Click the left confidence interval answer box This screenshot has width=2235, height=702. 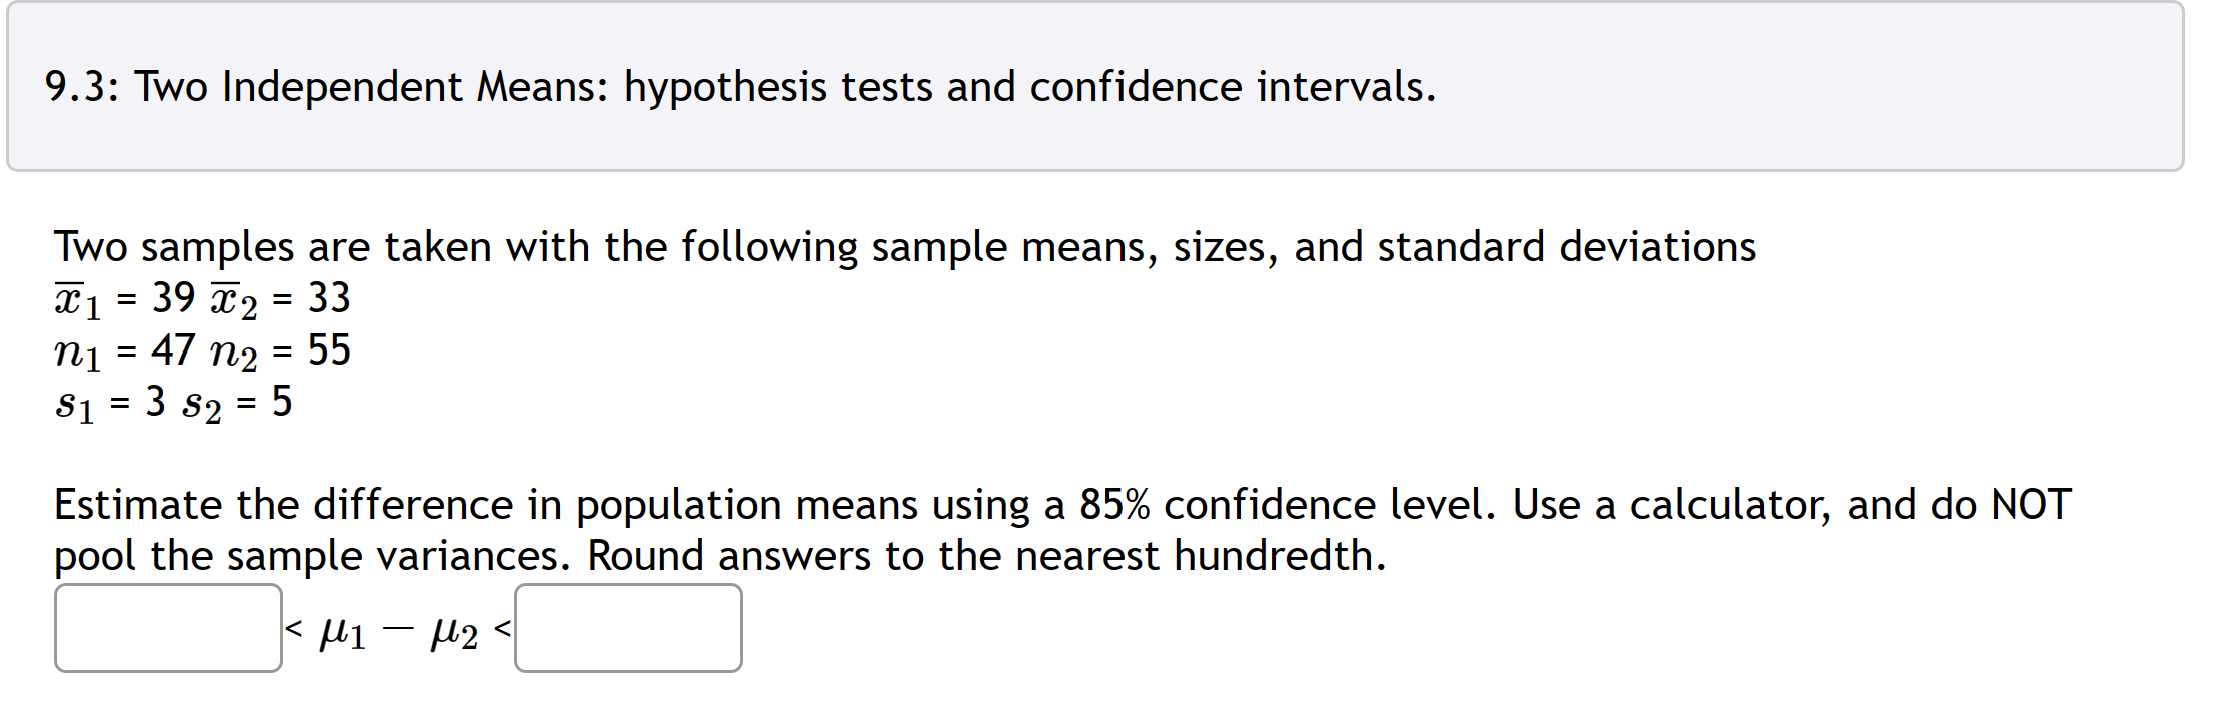pyautogui.click(x=168, y=628)
